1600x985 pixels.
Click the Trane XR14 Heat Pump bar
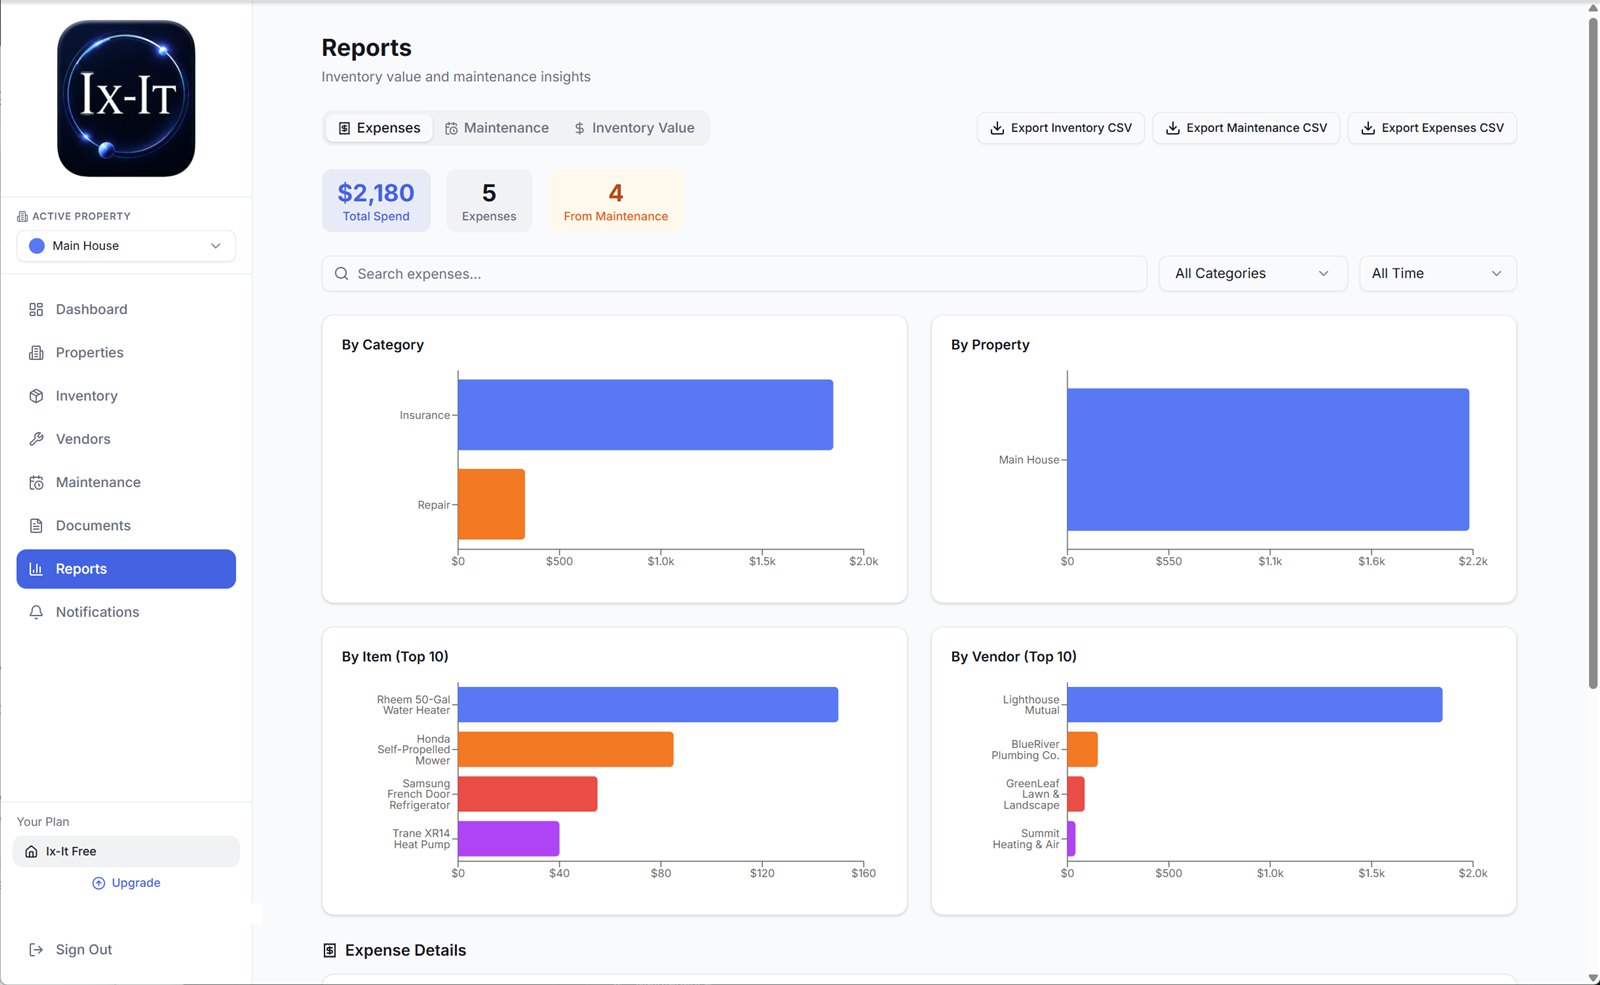(x=508, y=839)
